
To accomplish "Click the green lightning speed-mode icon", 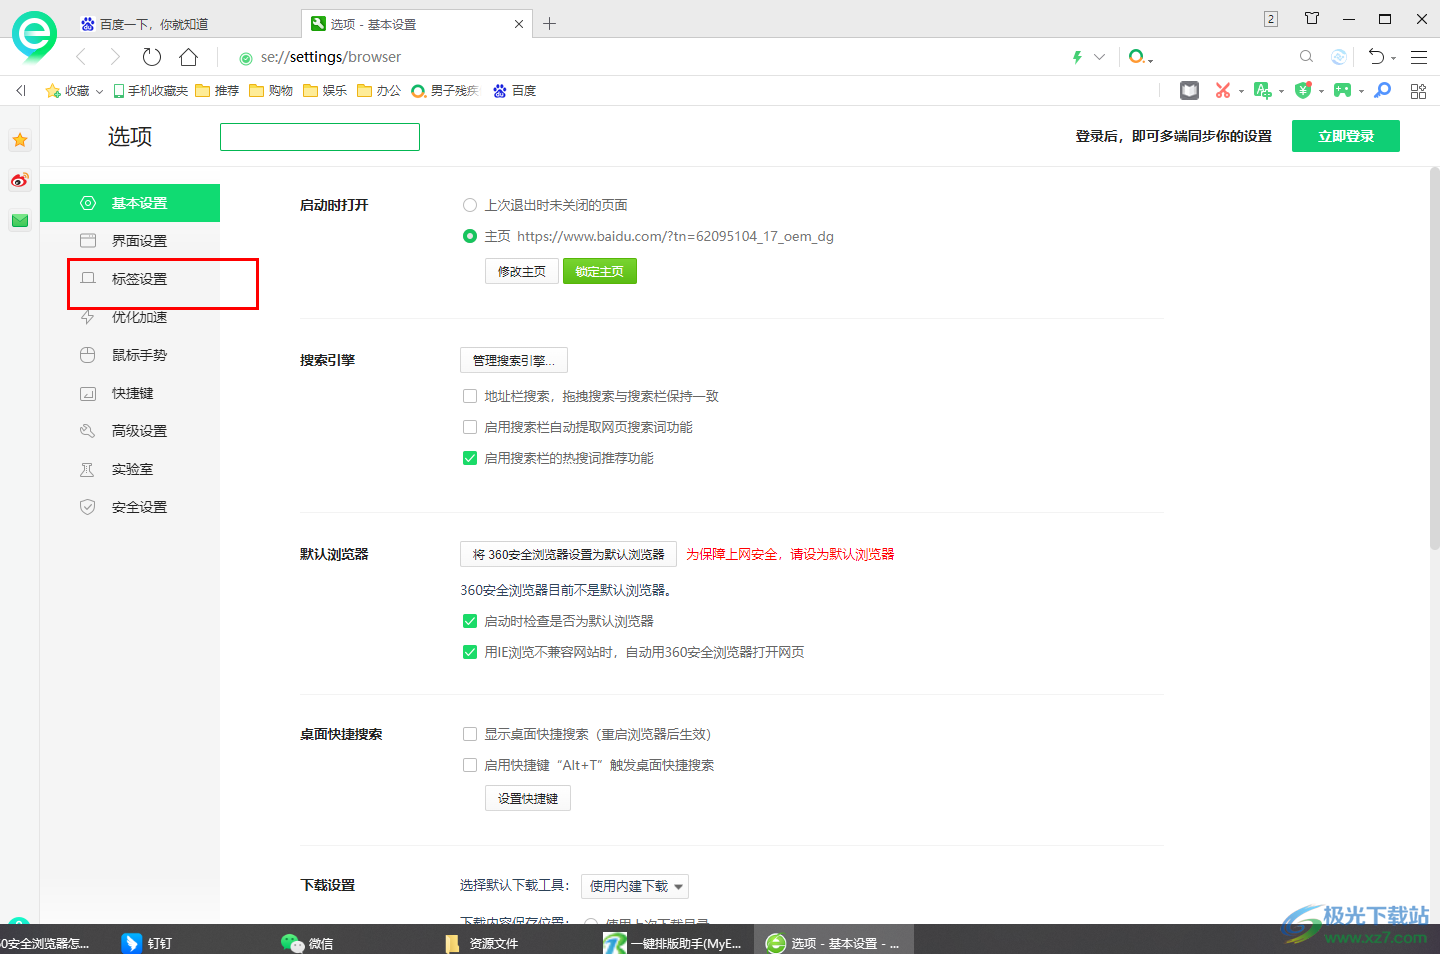I will [1077, 57].
